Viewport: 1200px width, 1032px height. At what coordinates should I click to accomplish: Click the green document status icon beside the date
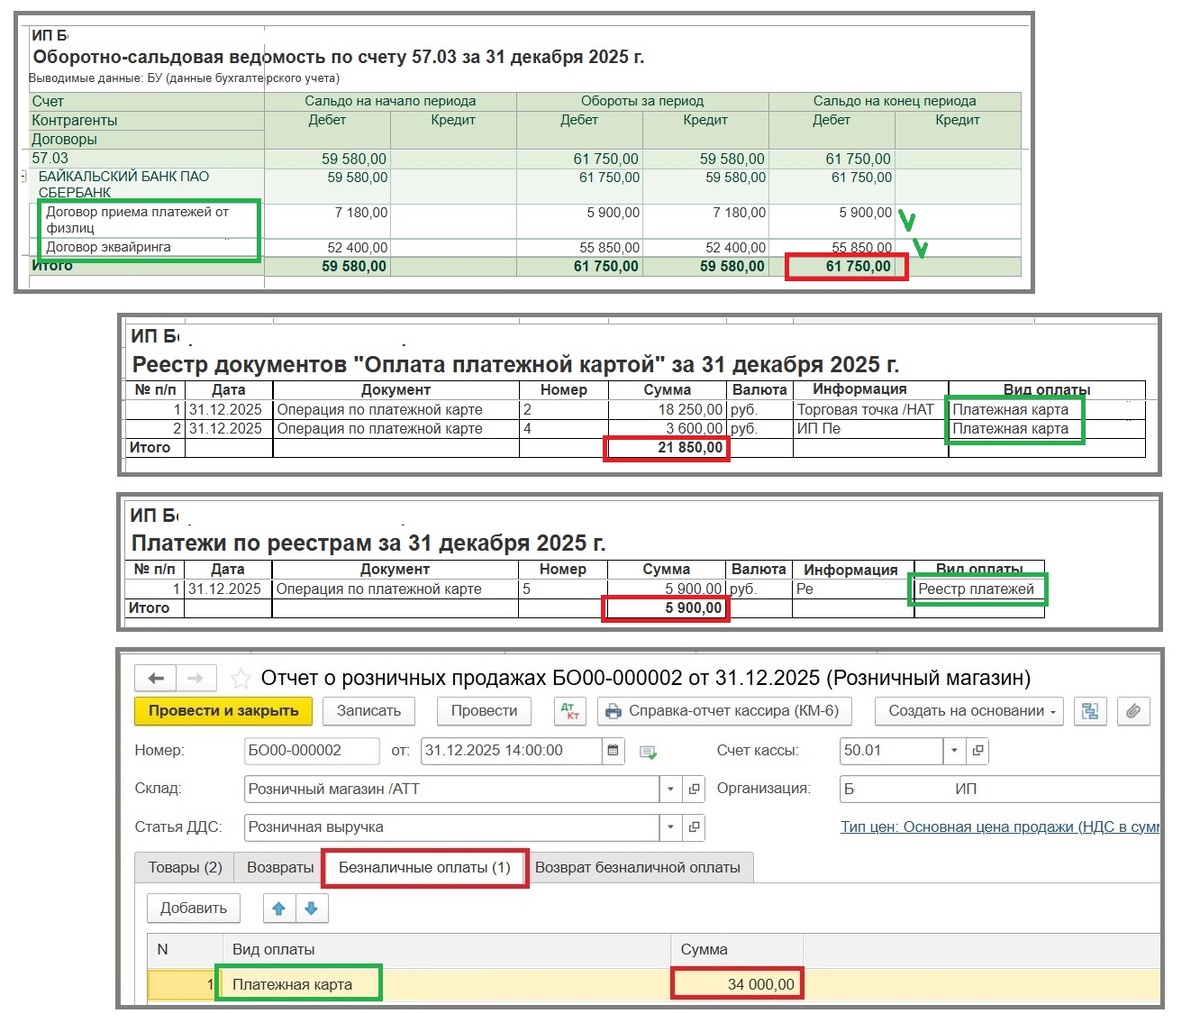[x=647, y=752]
